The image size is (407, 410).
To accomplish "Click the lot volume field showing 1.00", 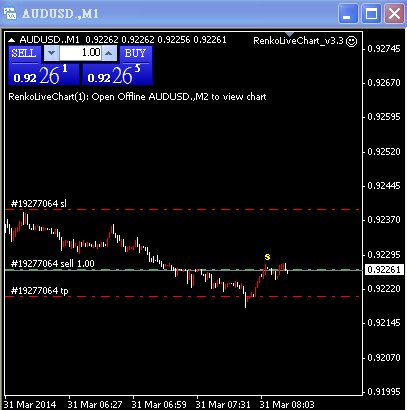I will (80, 53).
